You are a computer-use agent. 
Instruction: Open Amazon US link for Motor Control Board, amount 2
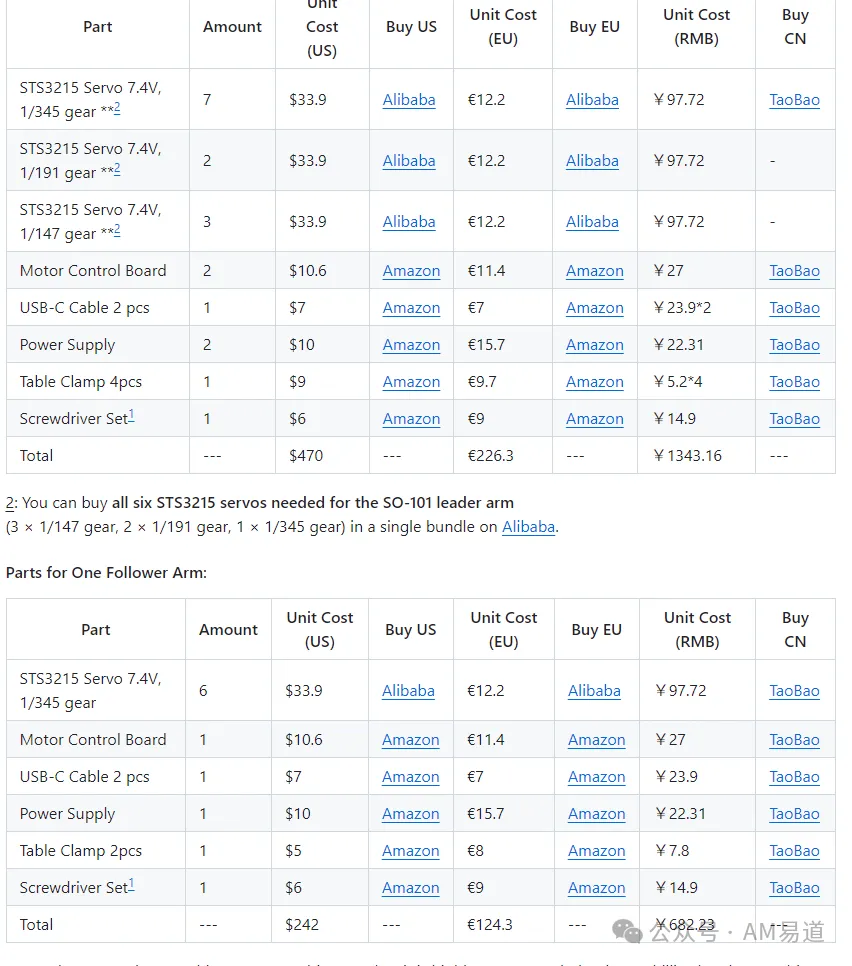411,271
